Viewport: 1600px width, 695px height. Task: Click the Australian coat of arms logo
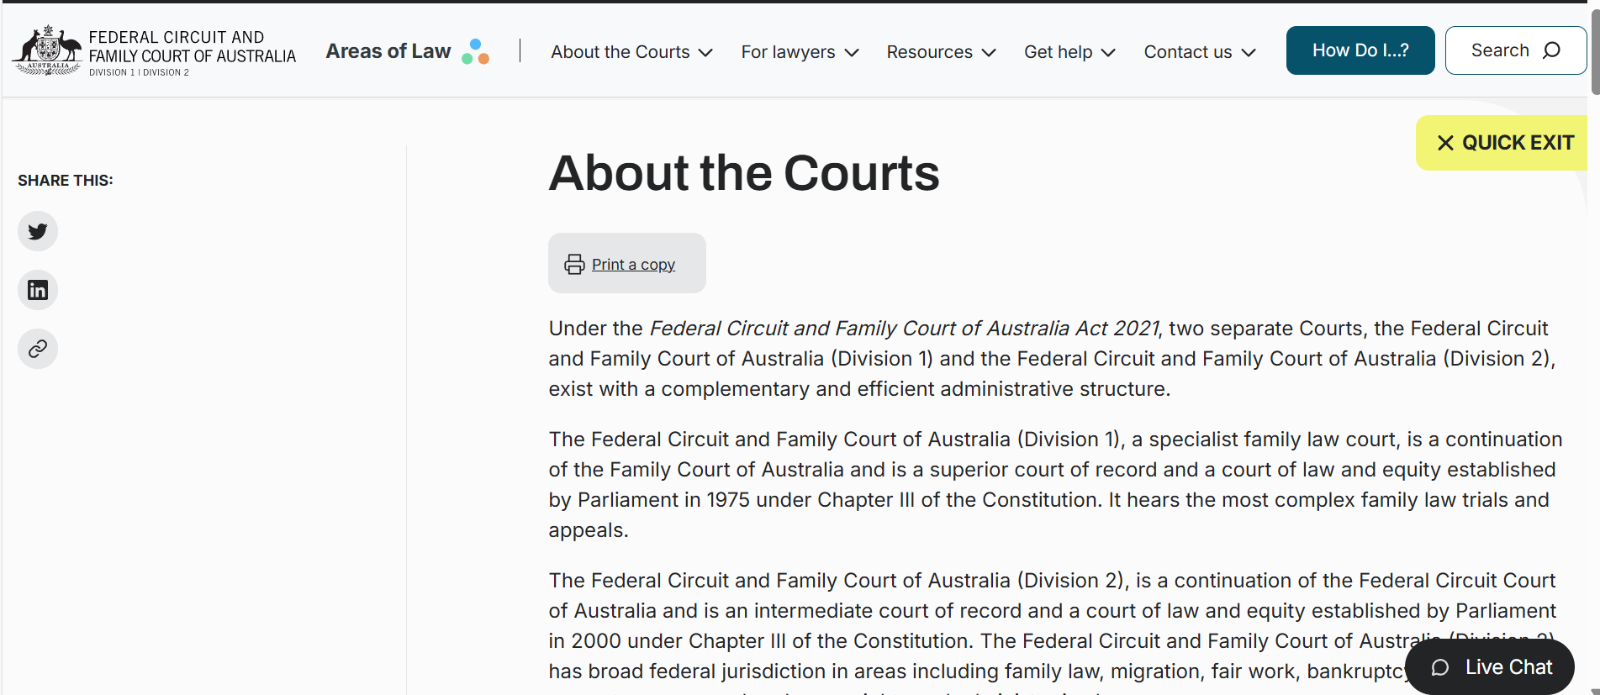pyautogui.click(x=47, y=50)
